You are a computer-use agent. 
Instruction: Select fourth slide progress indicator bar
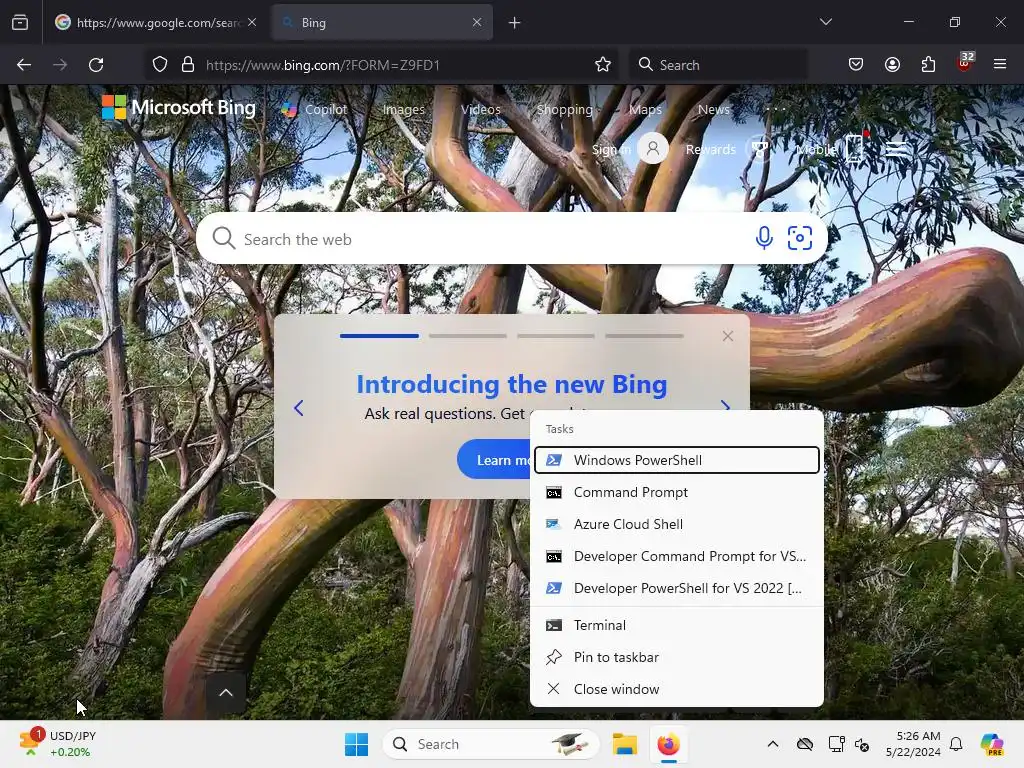(x=644, y=336)
